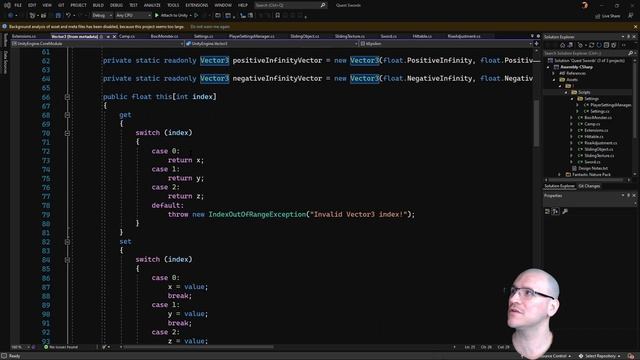Switch to the Settings.cs tab
This screenshot has height=360, width=640.
(x=203, y=36)
